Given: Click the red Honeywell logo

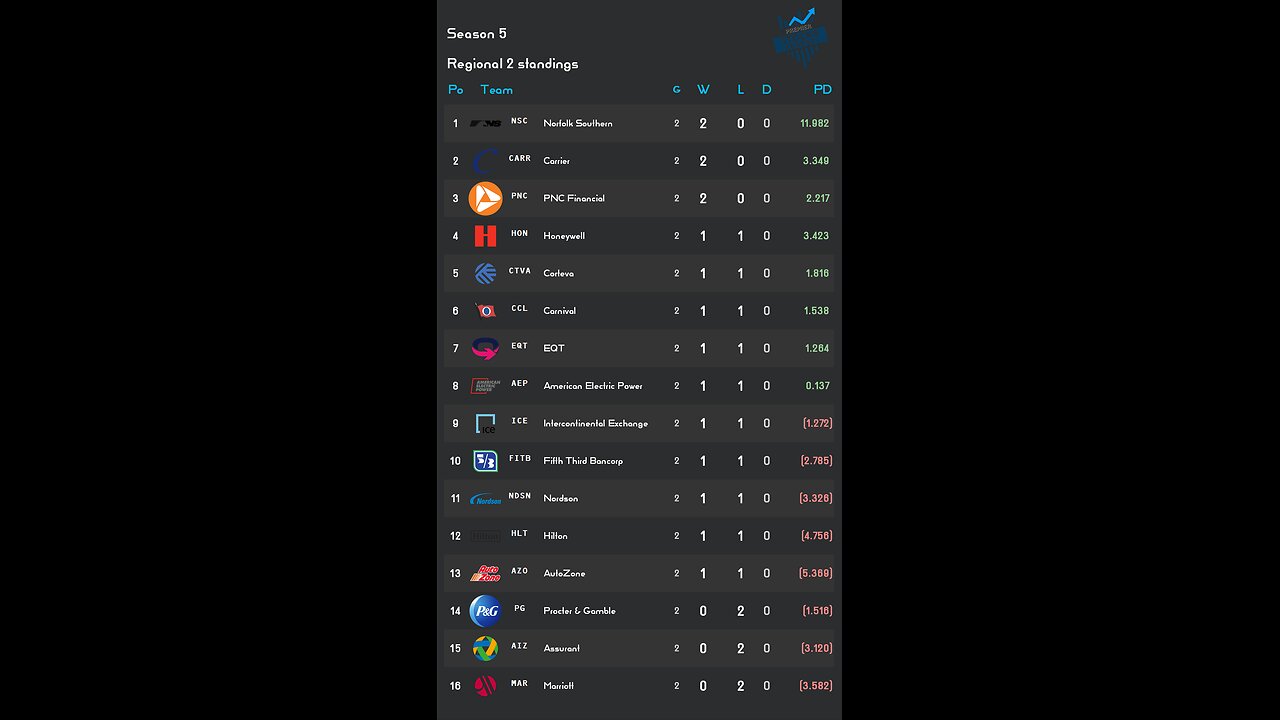Looking at the screenshot, I should [x=486, y=236].
